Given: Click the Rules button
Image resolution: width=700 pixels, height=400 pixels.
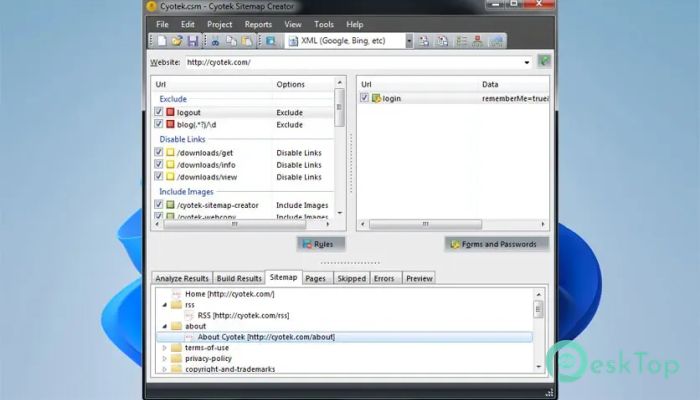Looking at the screenshot, I should (321, 244).
